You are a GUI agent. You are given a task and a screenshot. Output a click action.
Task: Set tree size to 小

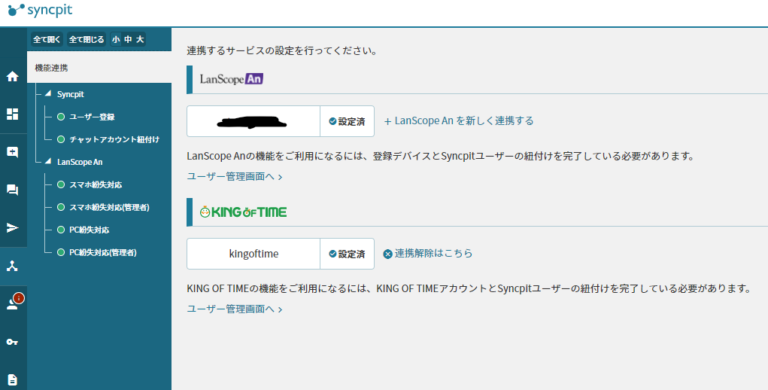point(116,40)
